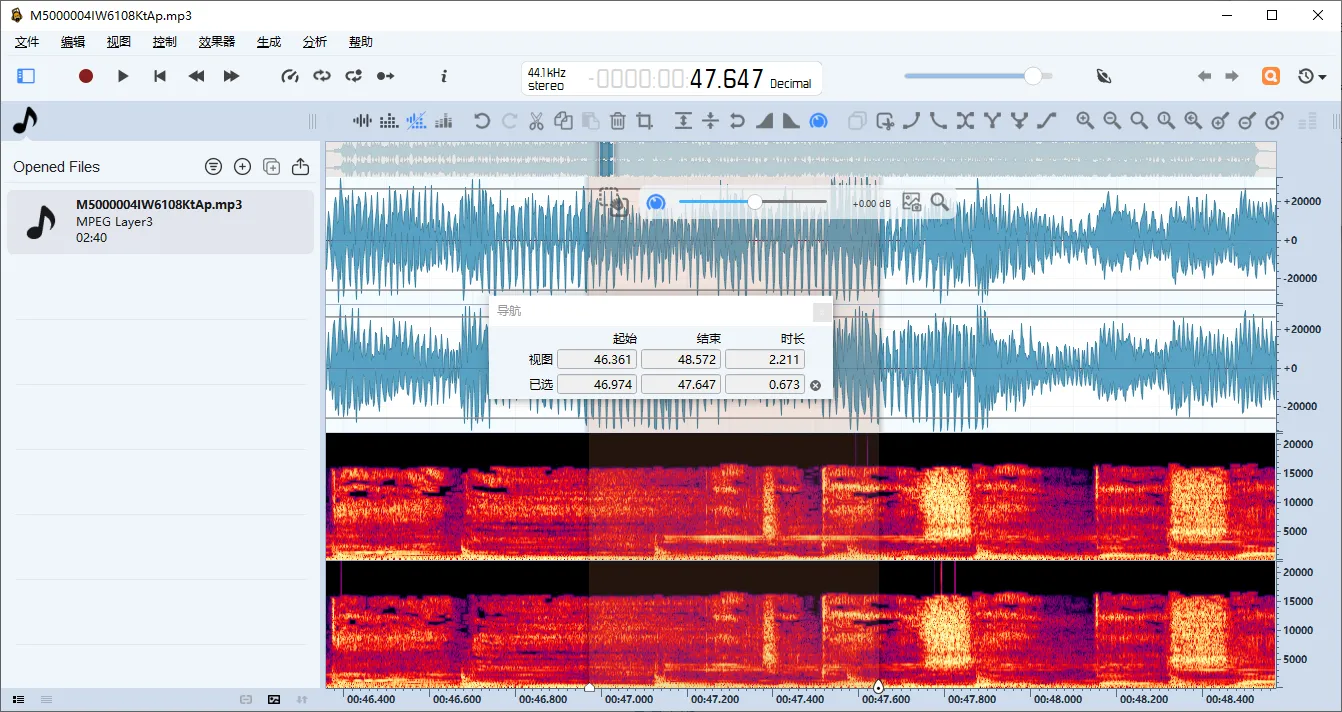This screenshot has height=712, width=1342.
Task: Click the Decimal time format selector
Action: pos(790,84)
